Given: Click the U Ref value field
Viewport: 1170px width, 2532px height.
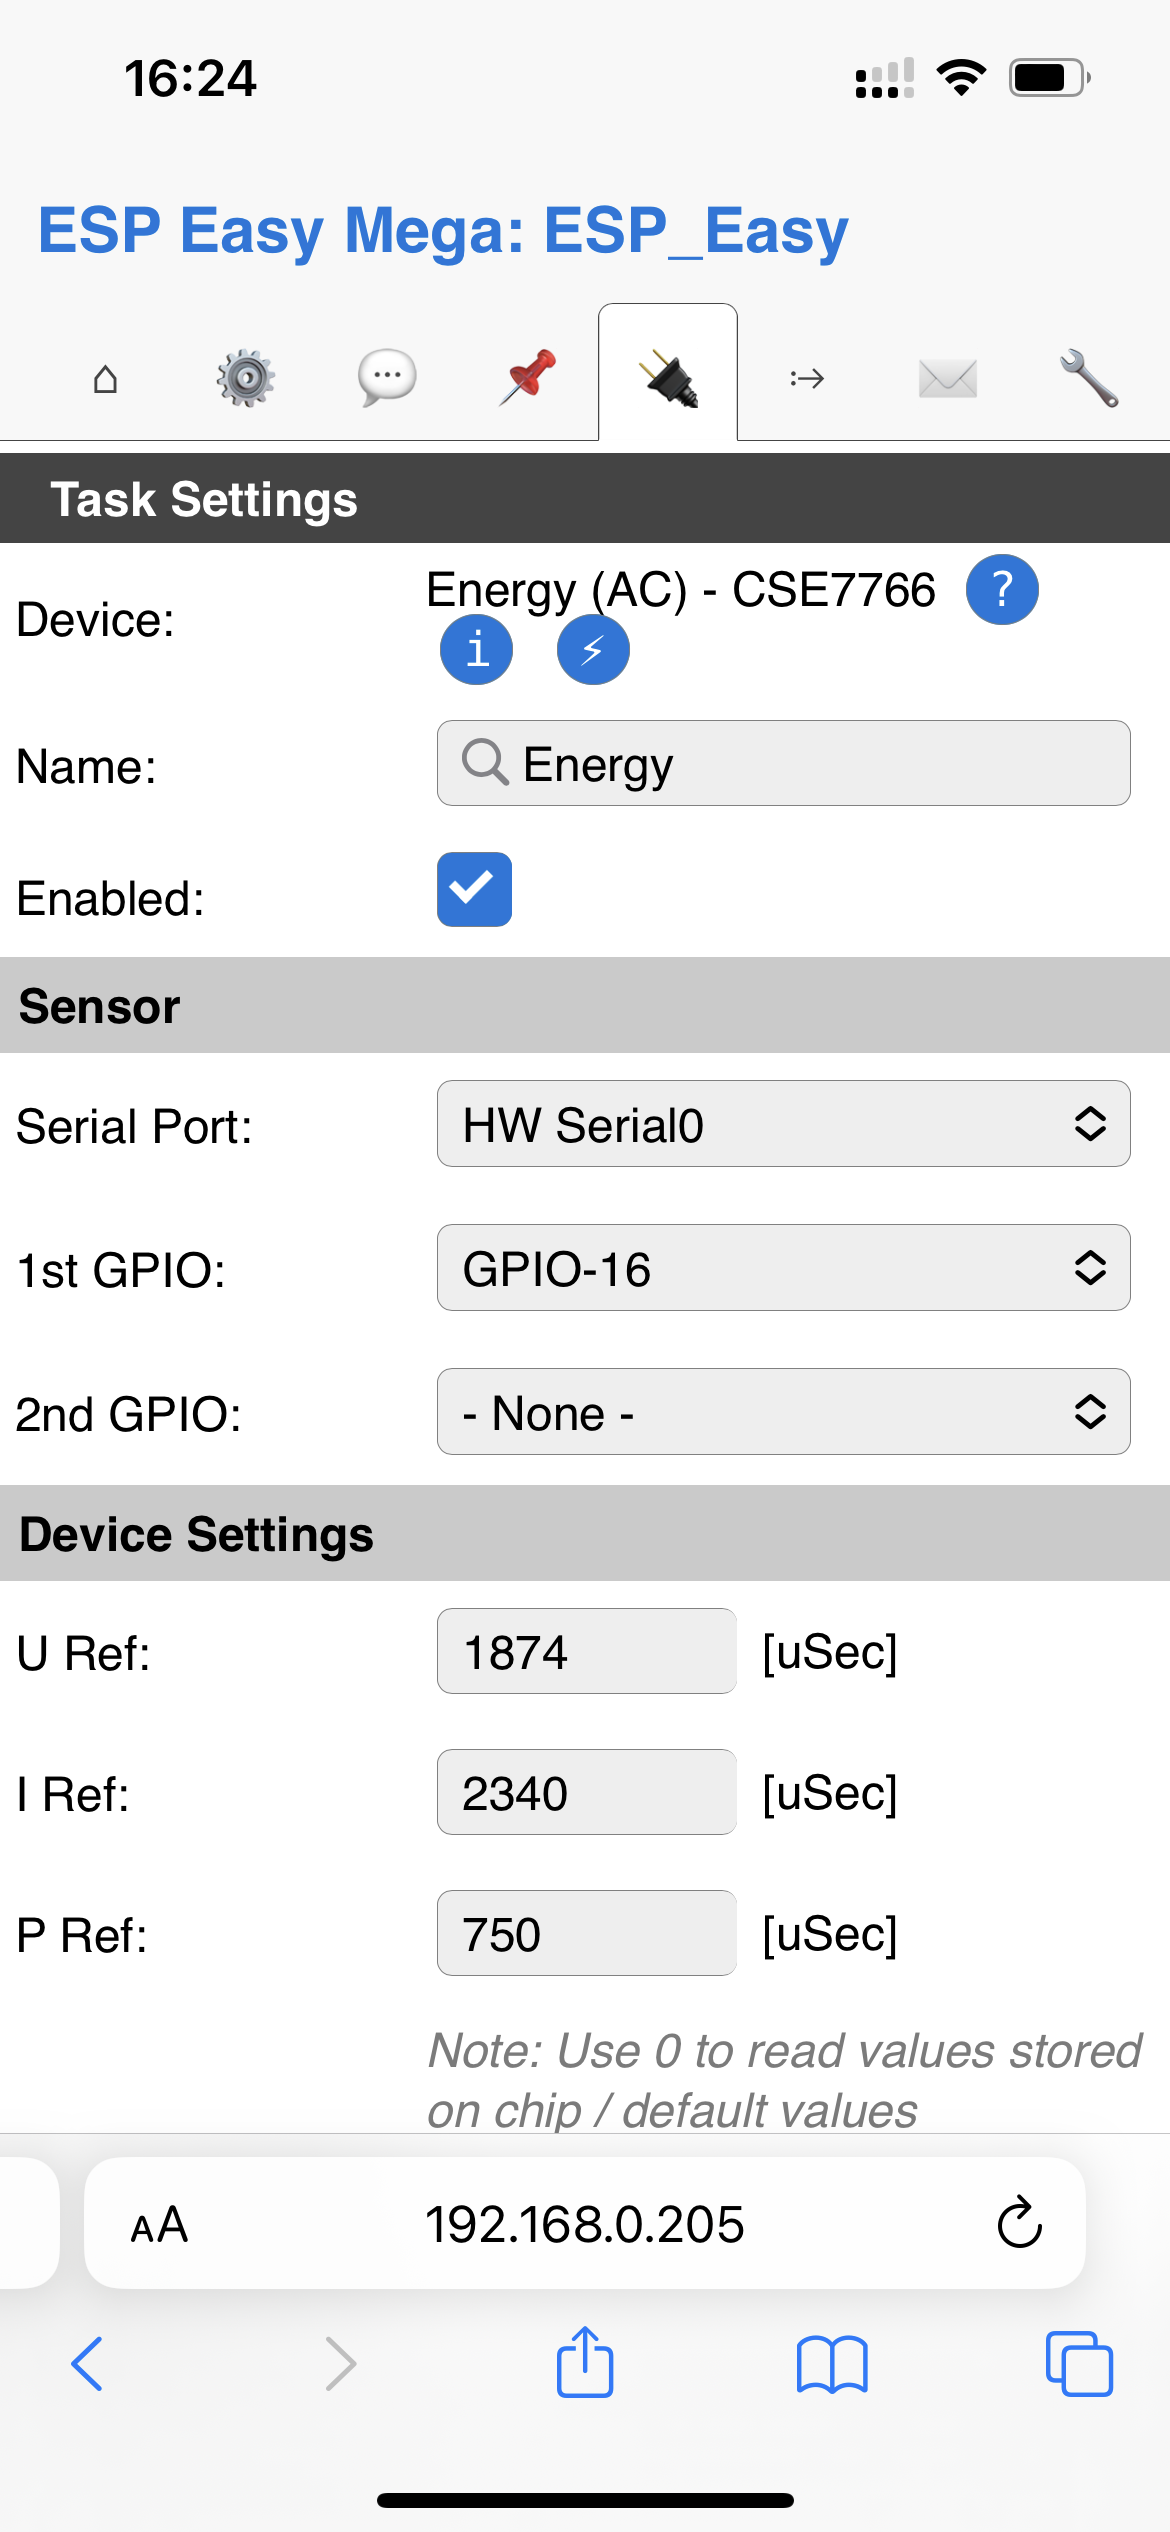Looking at the screenshot, I should click(x=586, y=1652).
